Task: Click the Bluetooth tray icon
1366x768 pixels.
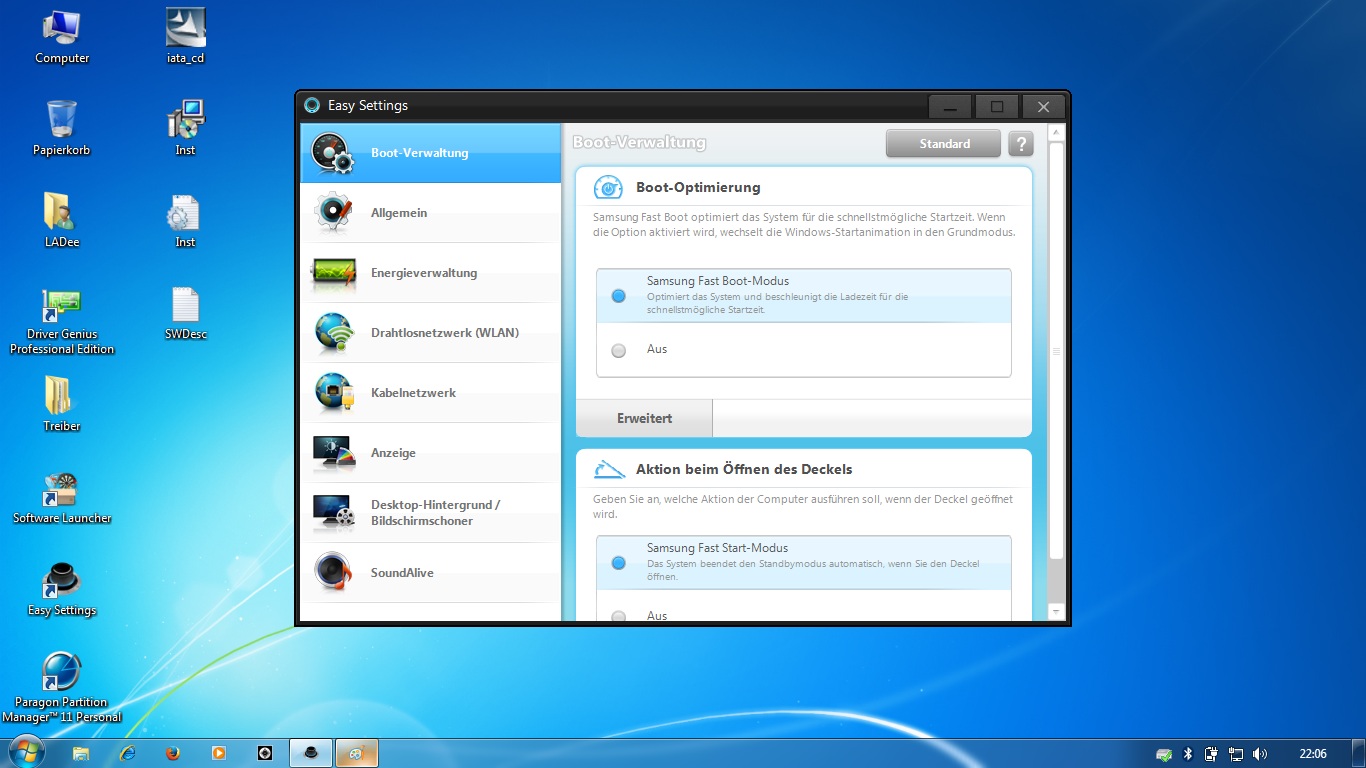Action: tap(1188, 754)
